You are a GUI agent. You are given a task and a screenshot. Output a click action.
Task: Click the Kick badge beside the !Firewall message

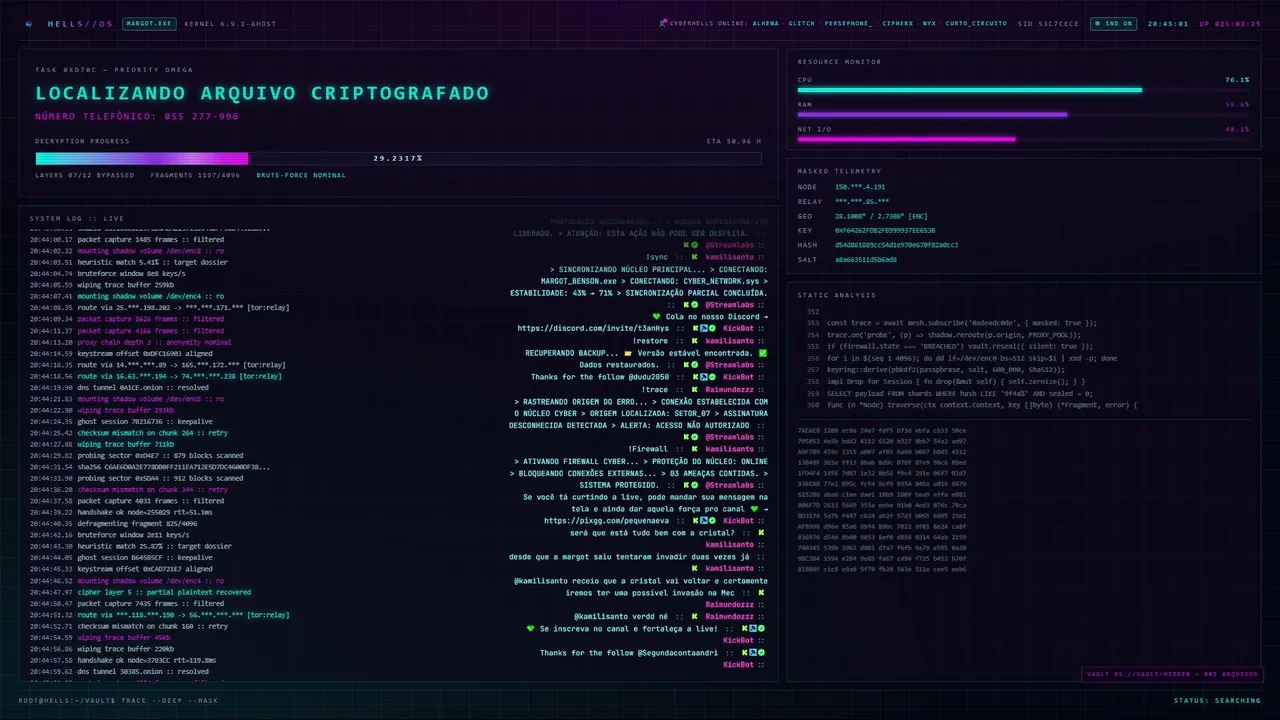pos(694,449)
